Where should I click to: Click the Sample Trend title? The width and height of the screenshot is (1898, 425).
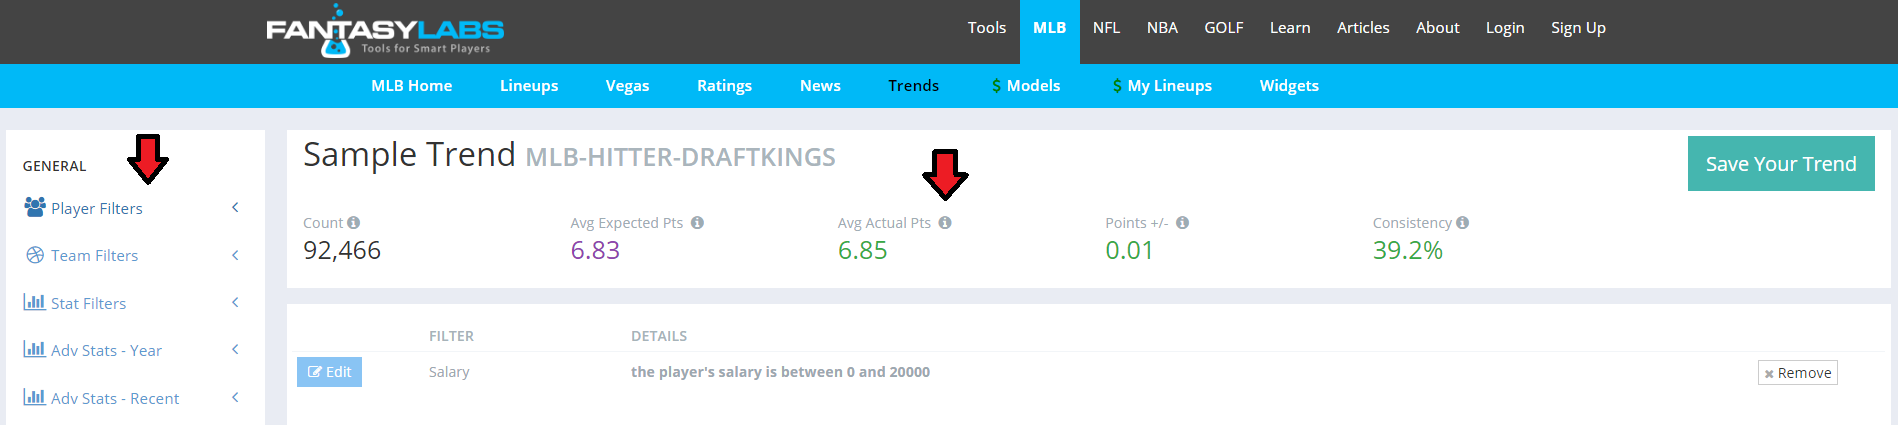[409, 155]
